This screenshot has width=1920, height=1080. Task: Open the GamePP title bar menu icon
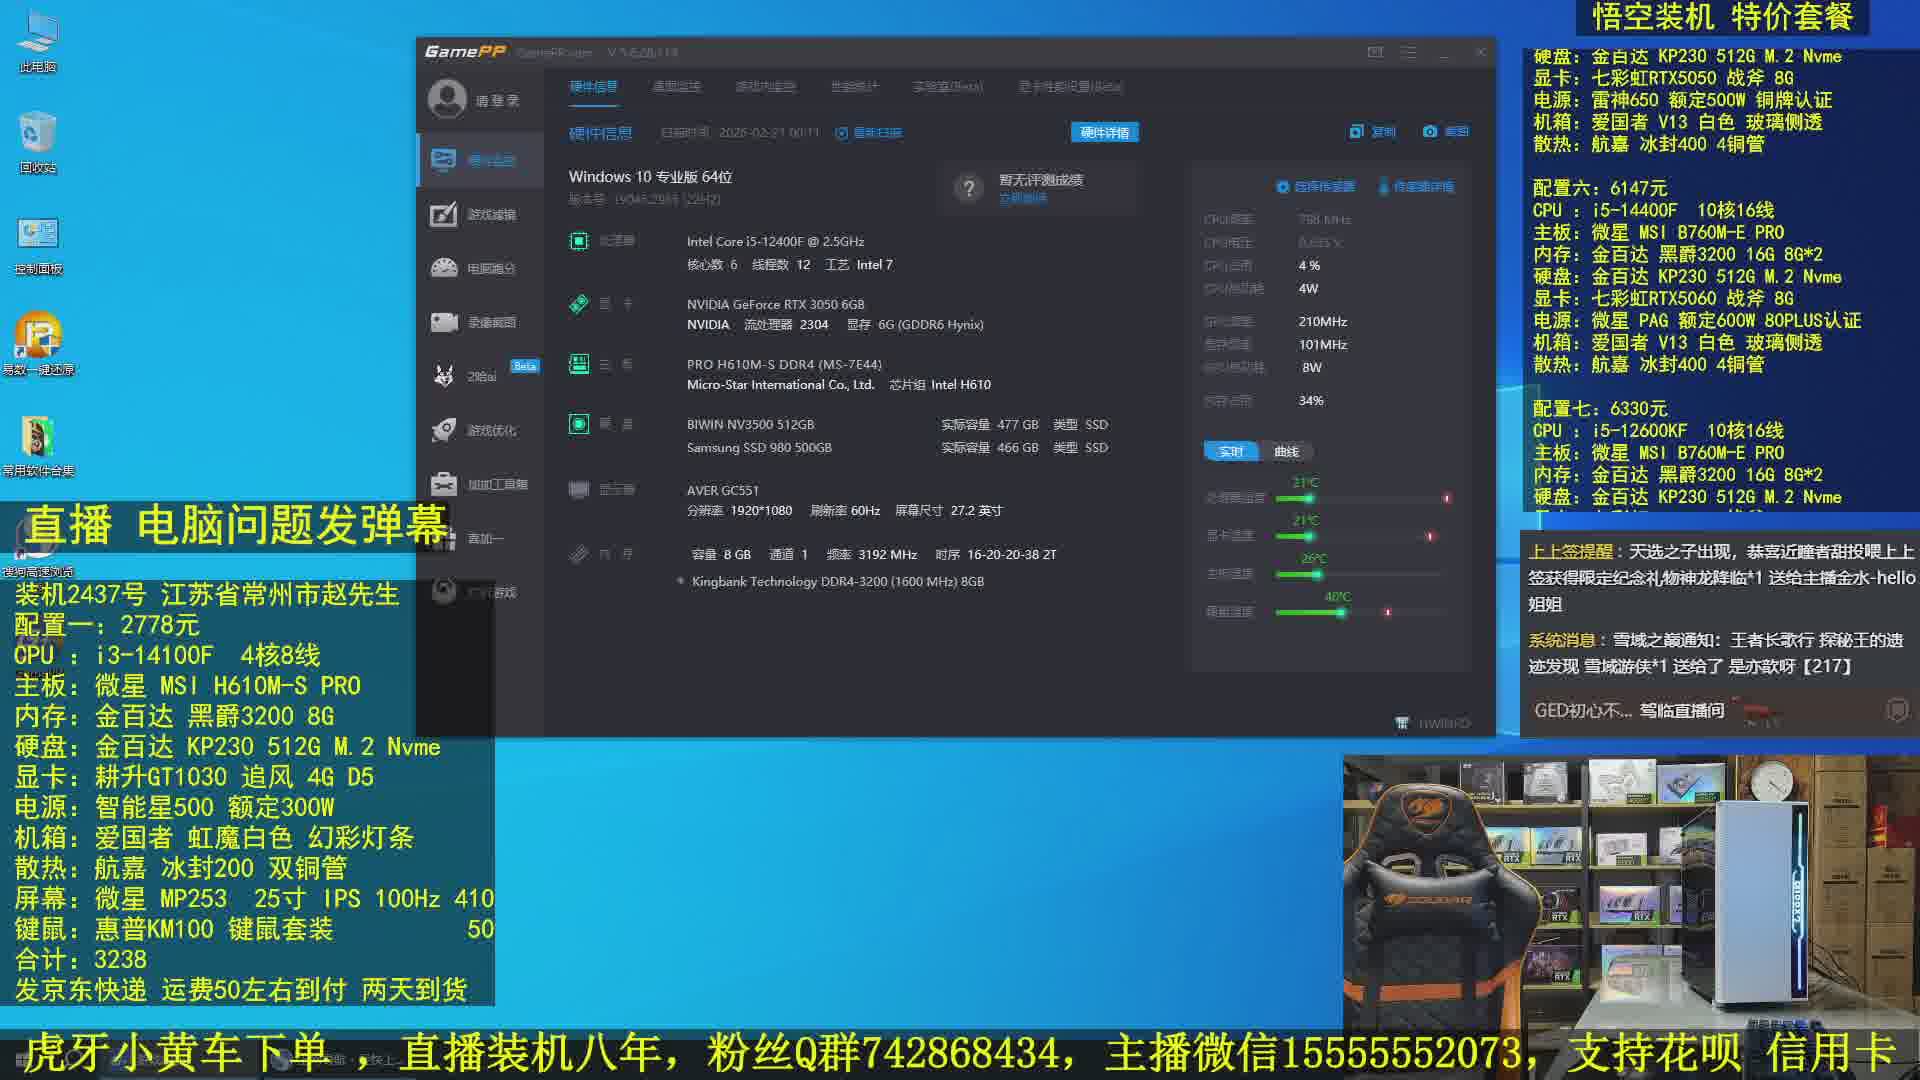coord(1408,52)
